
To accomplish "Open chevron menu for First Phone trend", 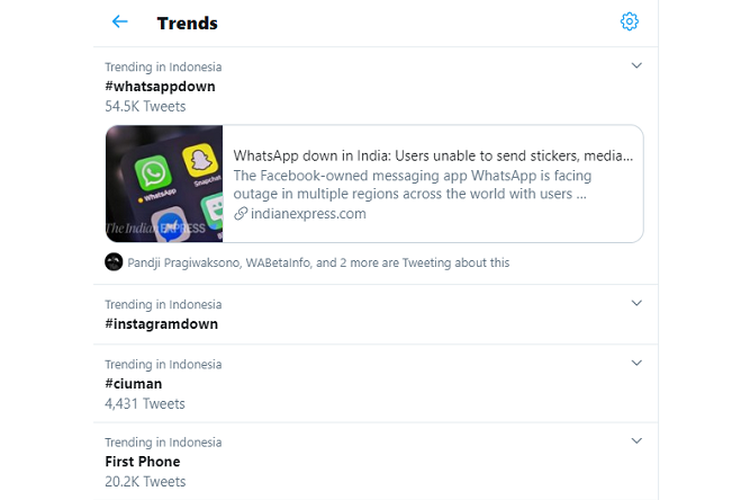I will pyautogui.click(x=636, y=441).
